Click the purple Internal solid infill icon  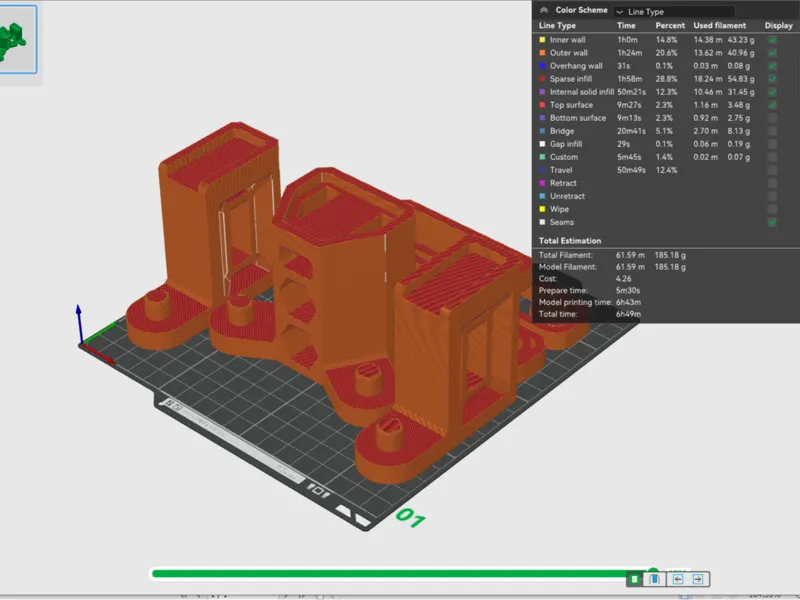pos(542,92)
